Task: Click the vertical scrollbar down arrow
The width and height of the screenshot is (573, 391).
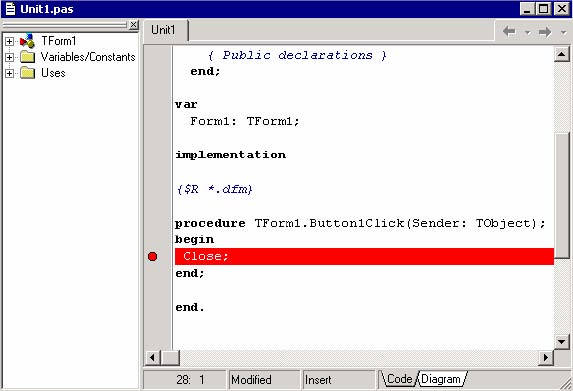Action: pos(562,342)
